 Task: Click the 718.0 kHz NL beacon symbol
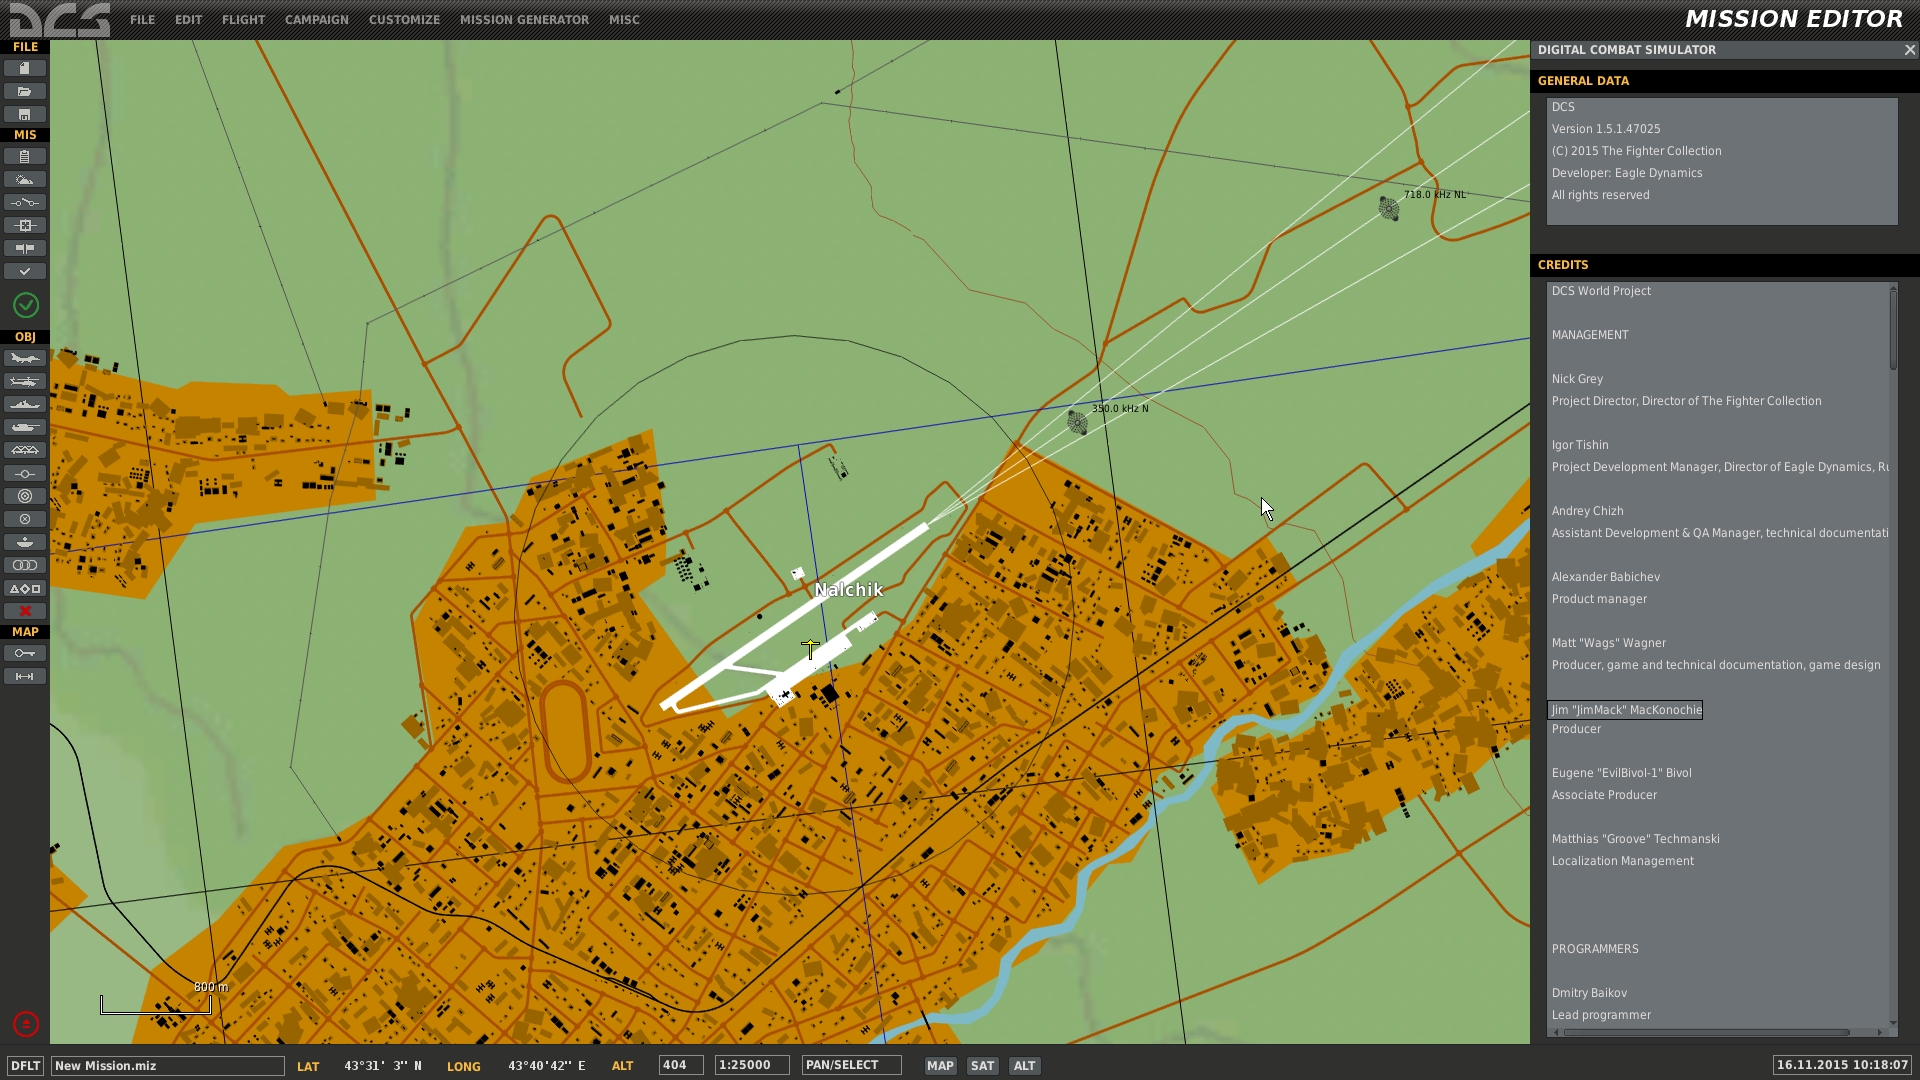(x=1389, y=208)
